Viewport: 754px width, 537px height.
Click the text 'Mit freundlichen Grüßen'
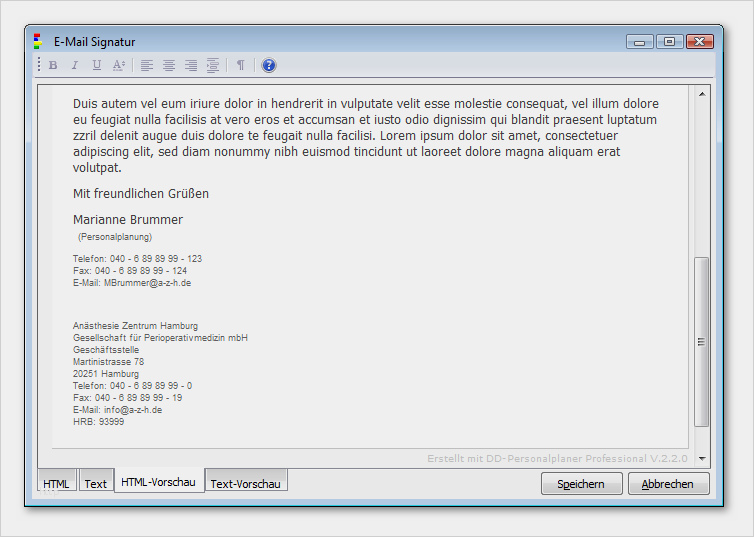pos(141,194)
